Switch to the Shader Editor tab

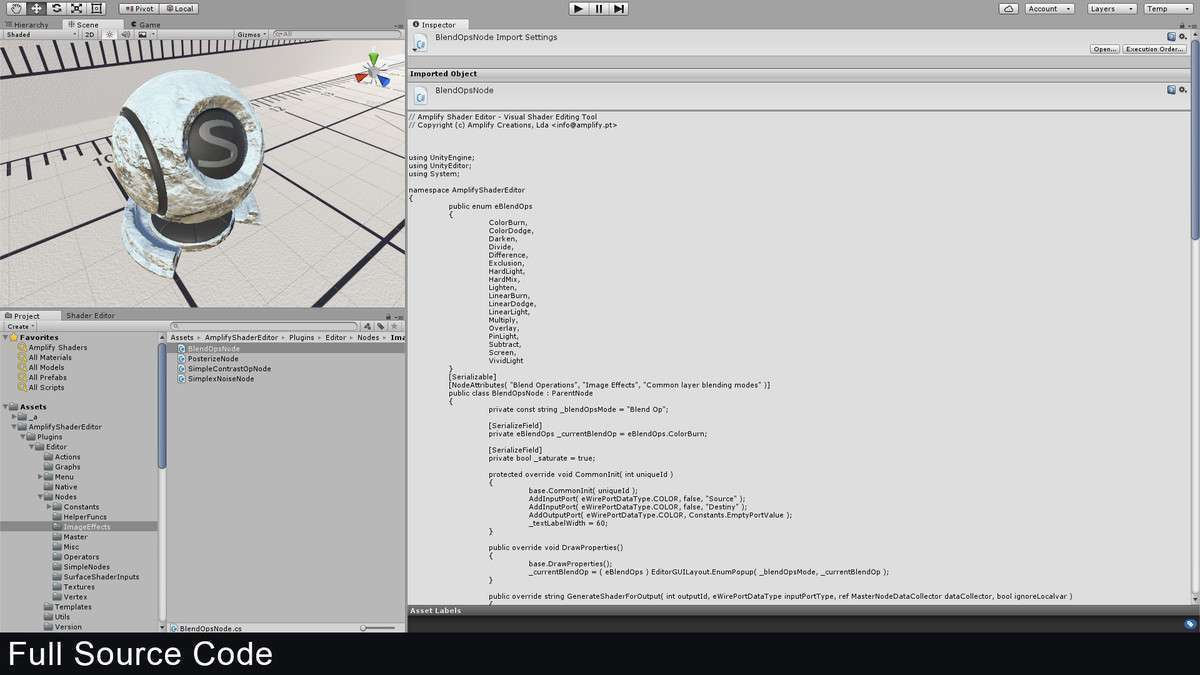90,315
